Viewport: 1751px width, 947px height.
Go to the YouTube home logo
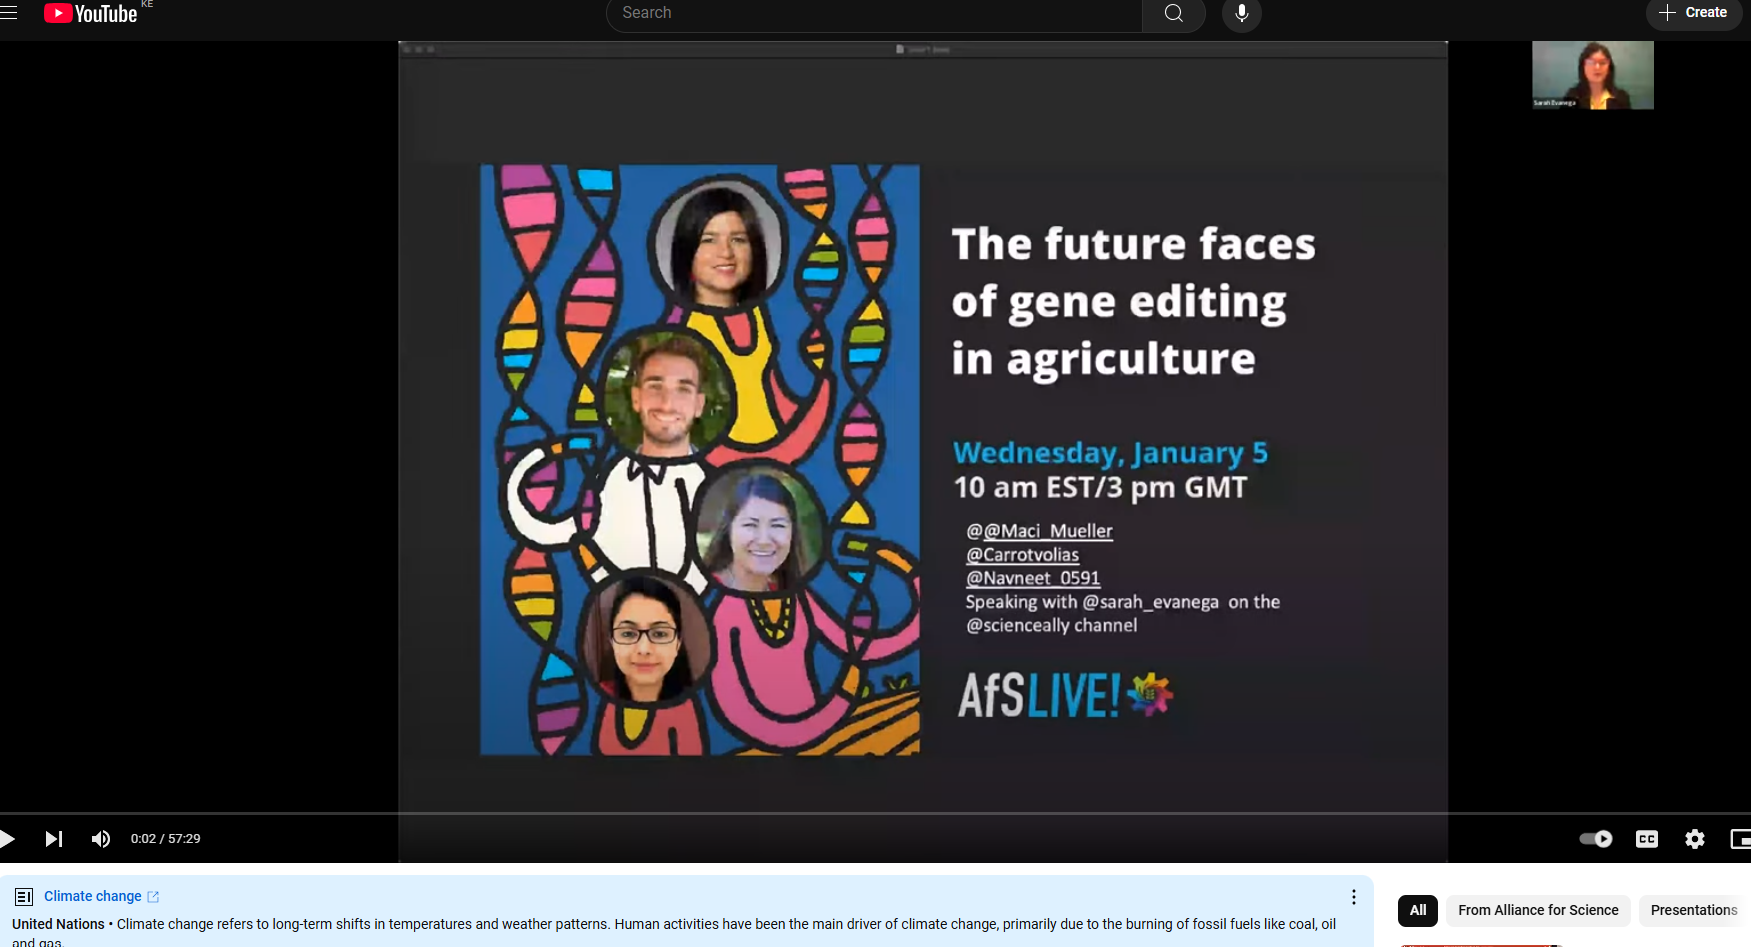[x=90, y=14]
